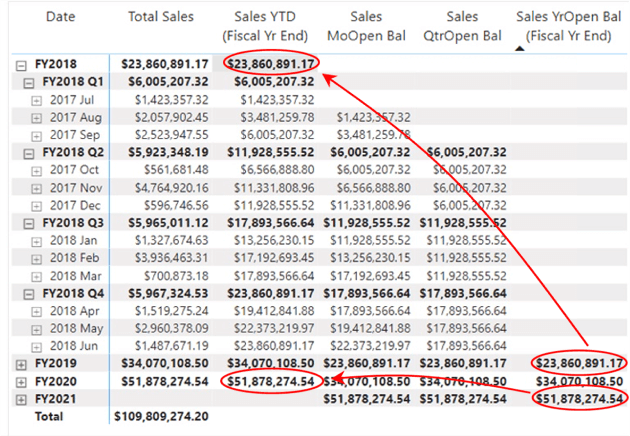
Task: Expand the 2017 Jul row
Action: tap(37, 99)
